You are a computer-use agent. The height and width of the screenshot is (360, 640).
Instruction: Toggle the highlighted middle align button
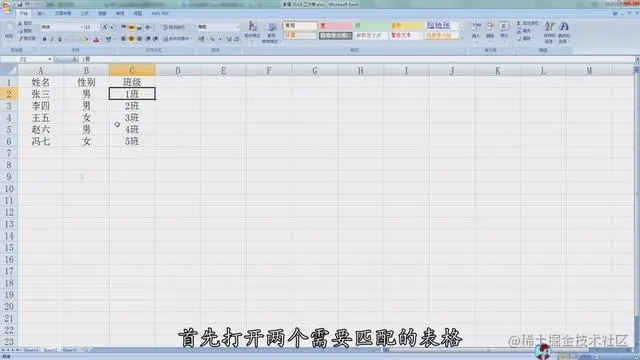click(131, 27)
